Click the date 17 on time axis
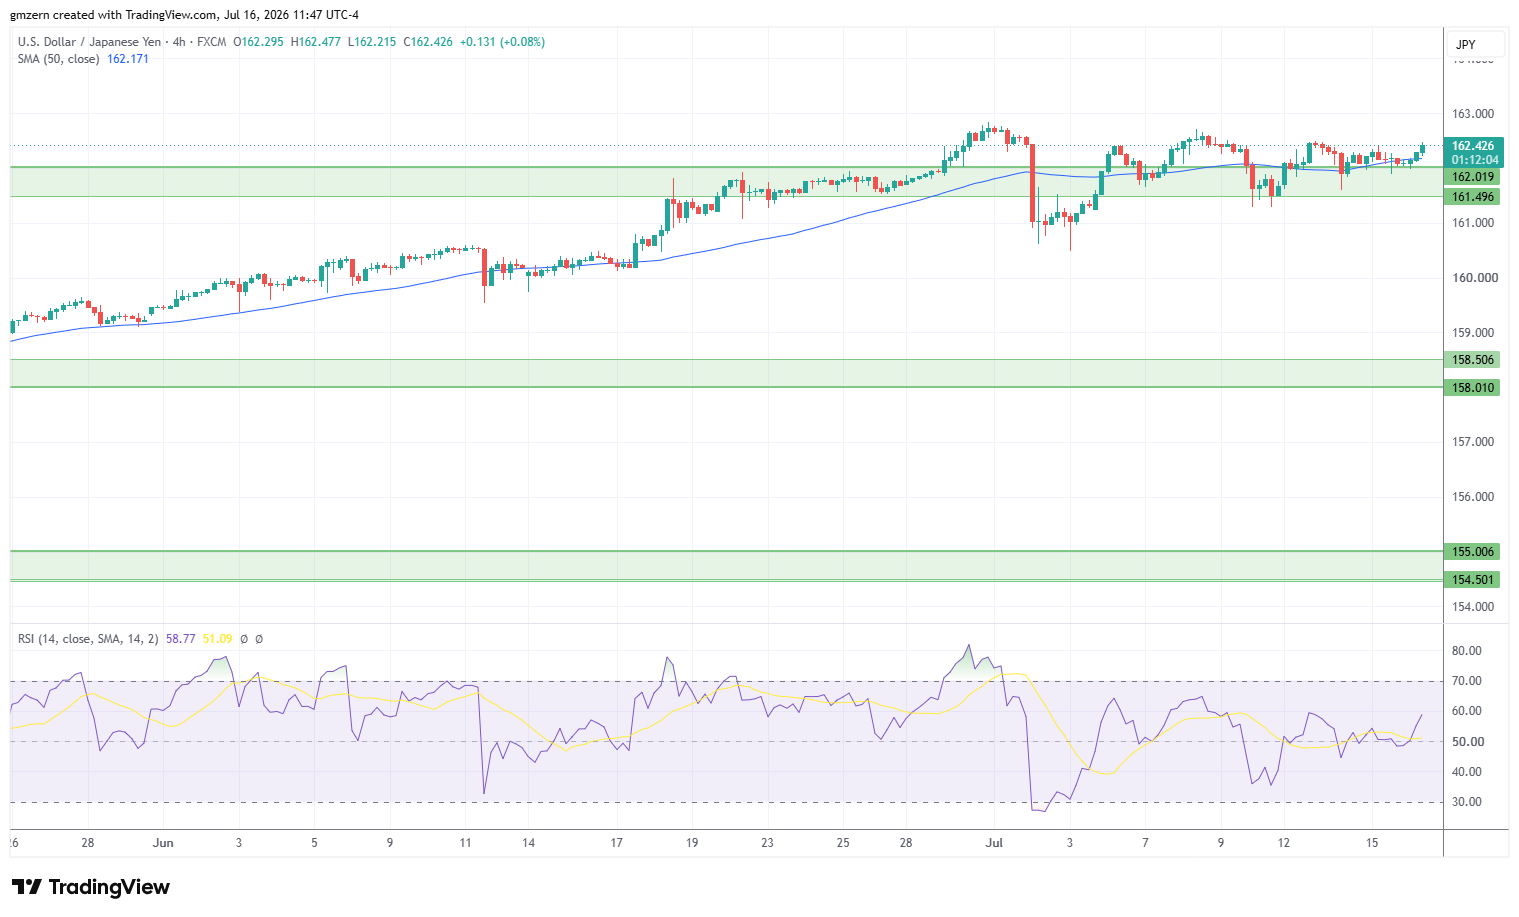 tap(616, 843)
